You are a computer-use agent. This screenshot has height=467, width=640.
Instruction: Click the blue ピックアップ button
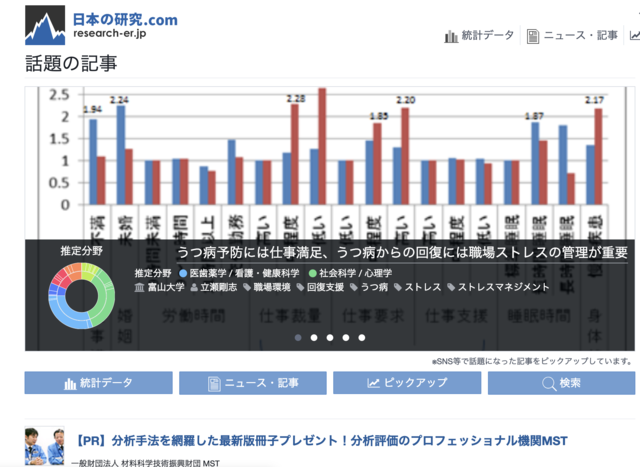point(407,383)
